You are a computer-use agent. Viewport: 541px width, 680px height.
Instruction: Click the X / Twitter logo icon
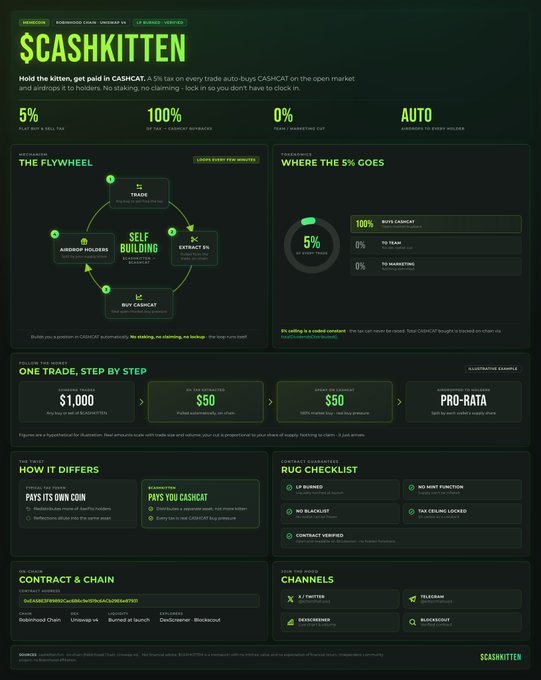290,599
